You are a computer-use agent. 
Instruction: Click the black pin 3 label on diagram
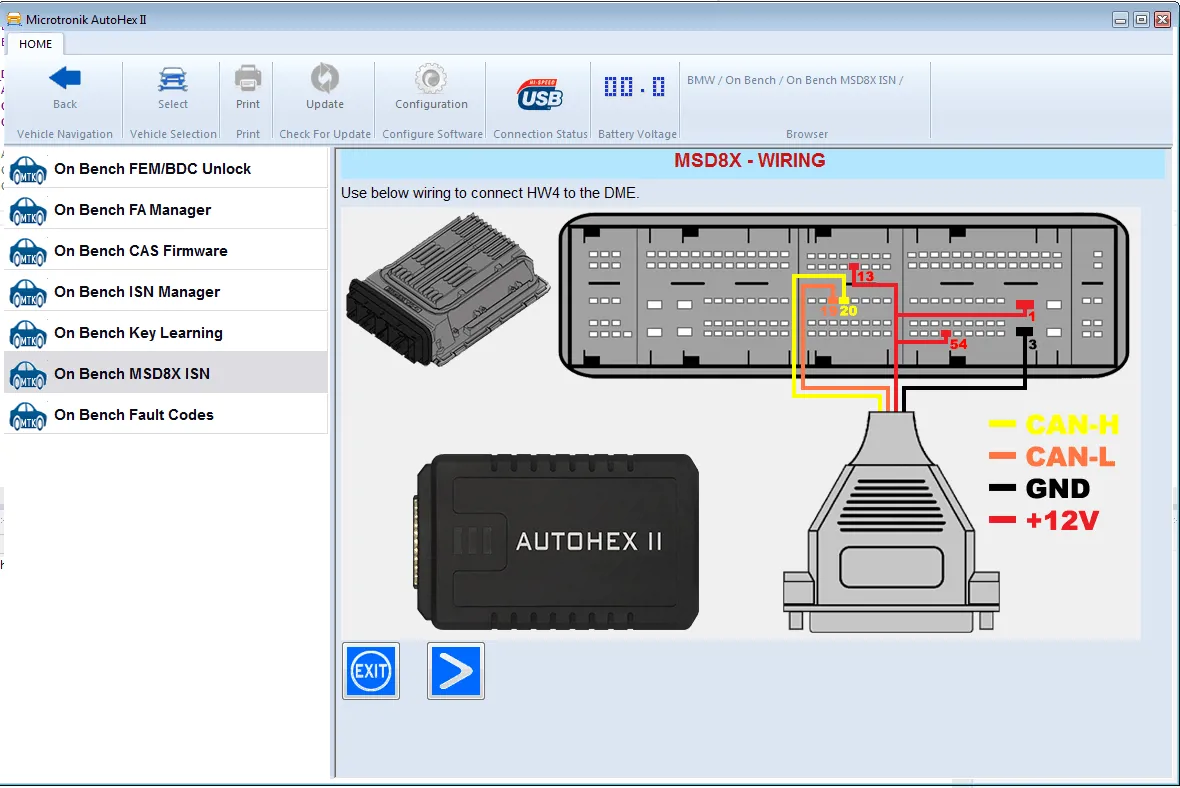point(1032,344)
